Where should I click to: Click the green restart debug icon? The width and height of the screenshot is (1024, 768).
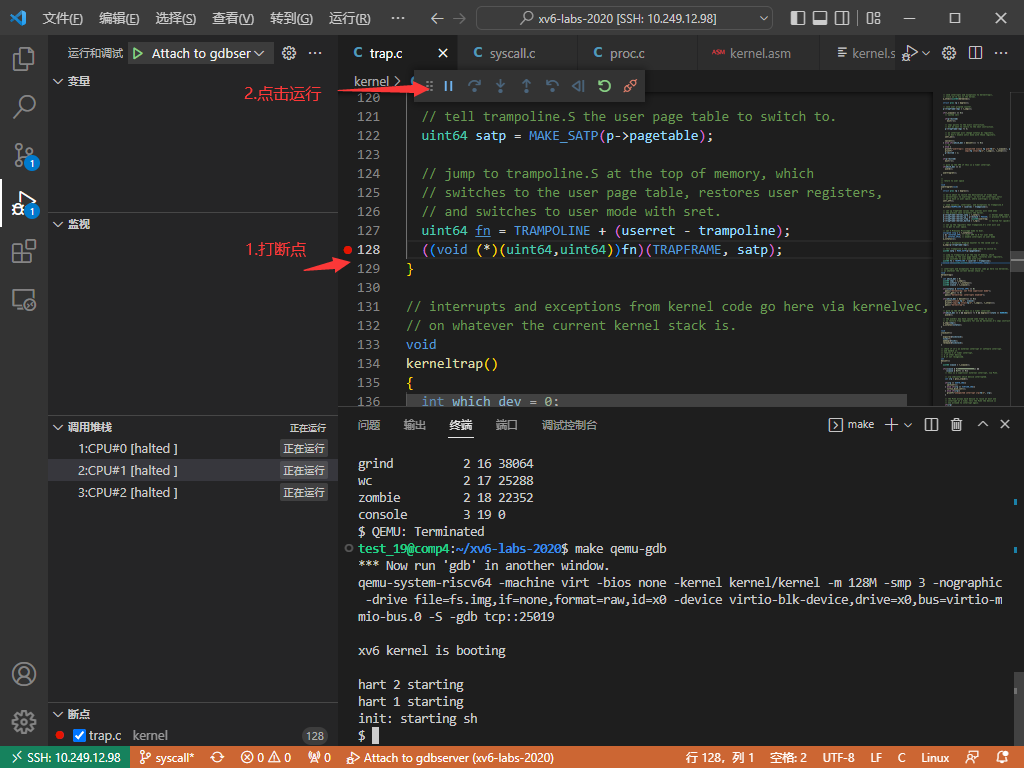click(604, 87)
